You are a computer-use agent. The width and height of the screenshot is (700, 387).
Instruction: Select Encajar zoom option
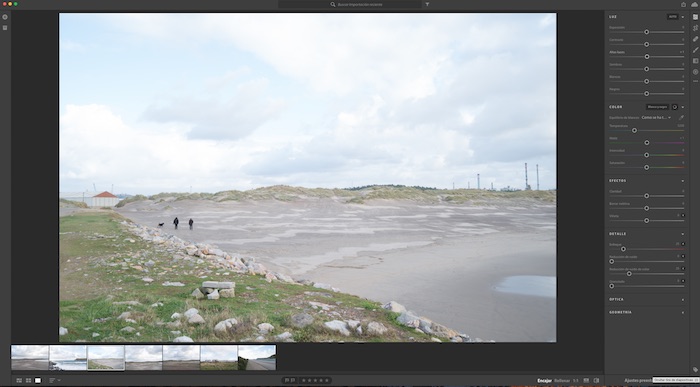point(544,381)
